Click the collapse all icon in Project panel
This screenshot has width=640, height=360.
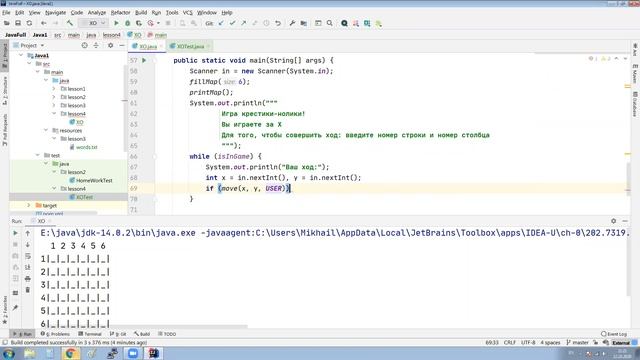(96, 45)
